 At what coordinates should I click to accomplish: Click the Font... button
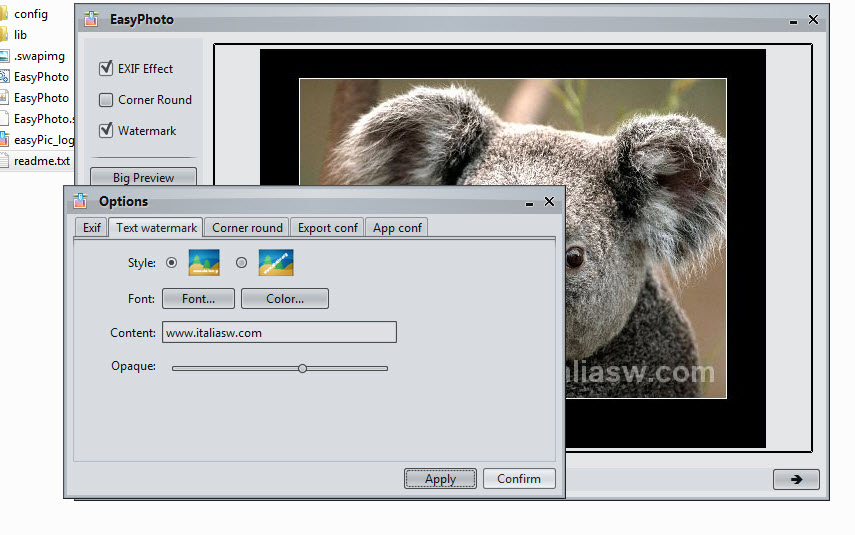point(198,299)
